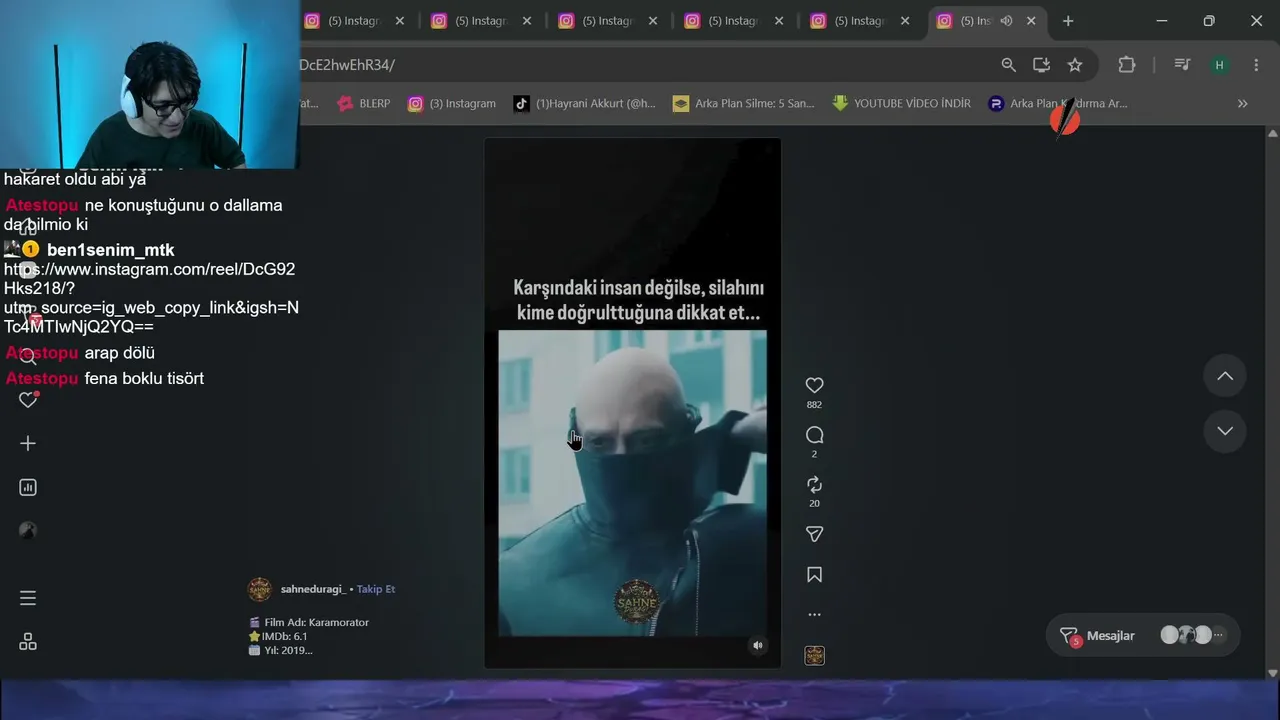Click the streamer webcam overlay
1280x720 pixels.
point(150,84)
